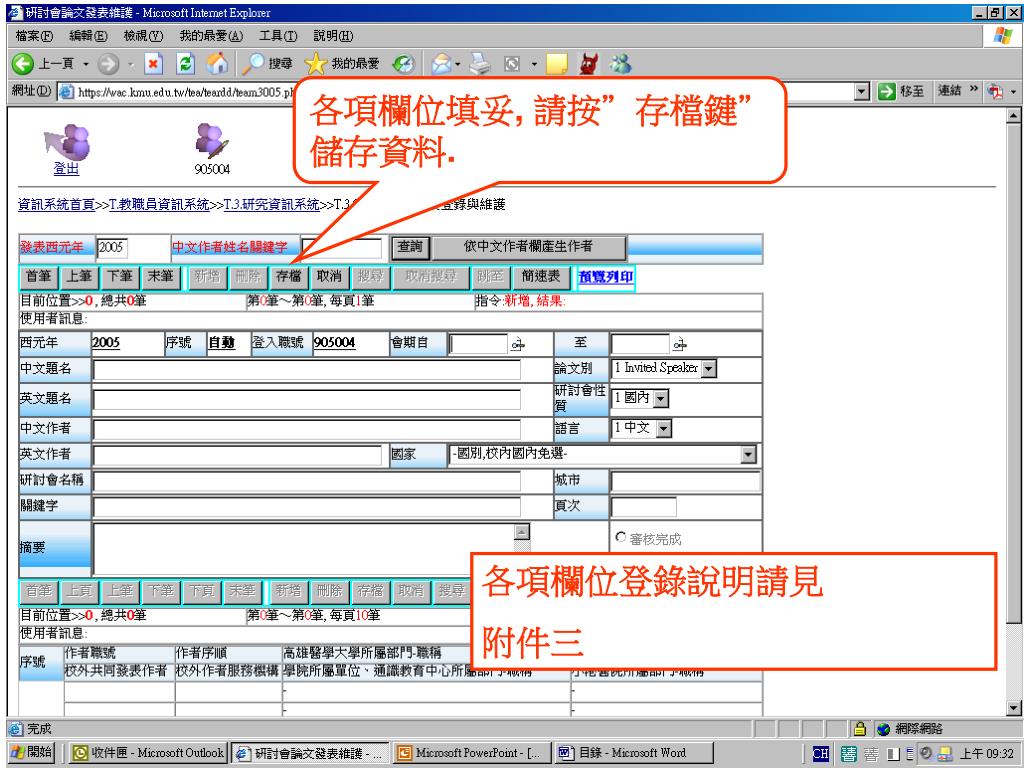
Task: Click the 摘要 textarea scroll up arrow
Action: tap(521, 532)
